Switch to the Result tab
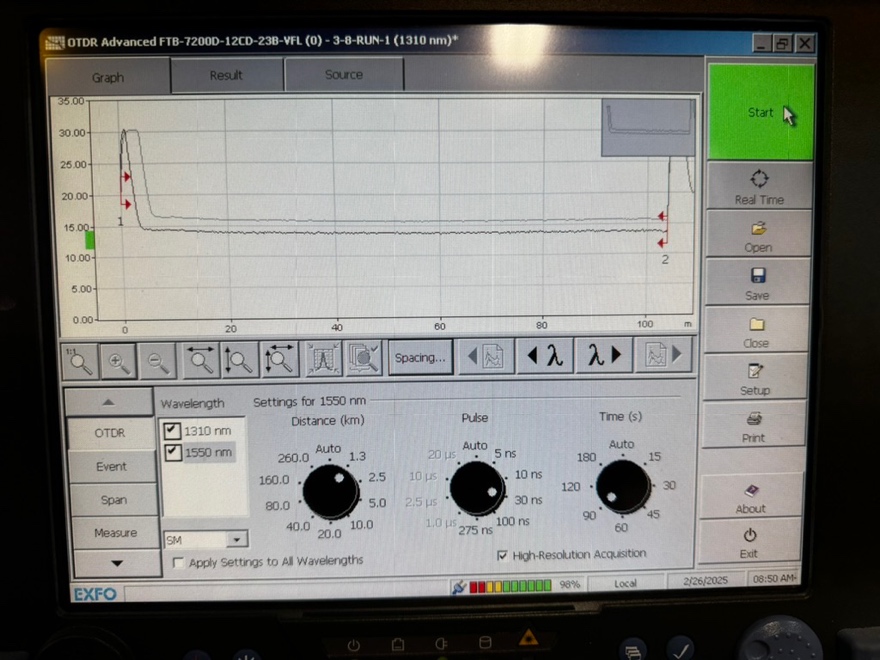Viewport: 880px width, 660px height. pyautogui.click(x=226, y=75)
